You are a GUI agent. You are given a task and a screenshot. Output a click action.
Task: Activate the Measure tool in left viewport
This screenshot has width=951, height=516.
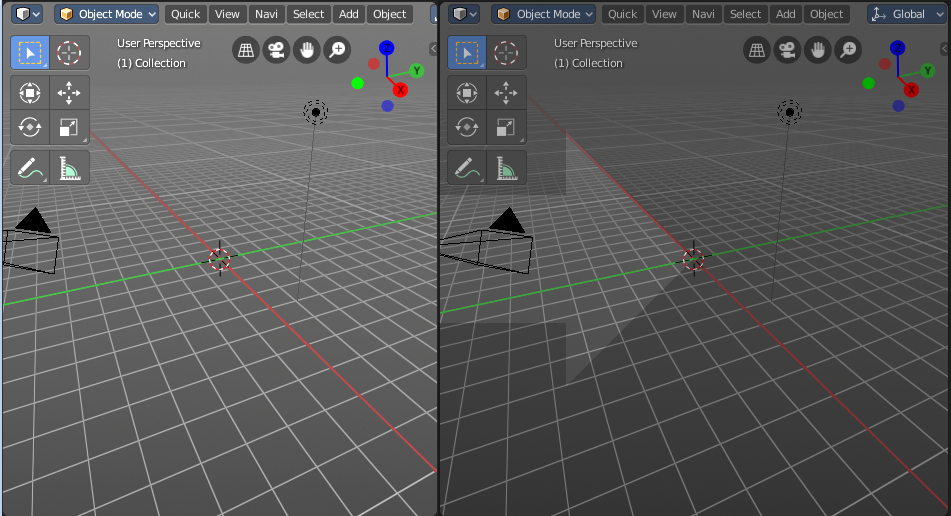[69, 168]
